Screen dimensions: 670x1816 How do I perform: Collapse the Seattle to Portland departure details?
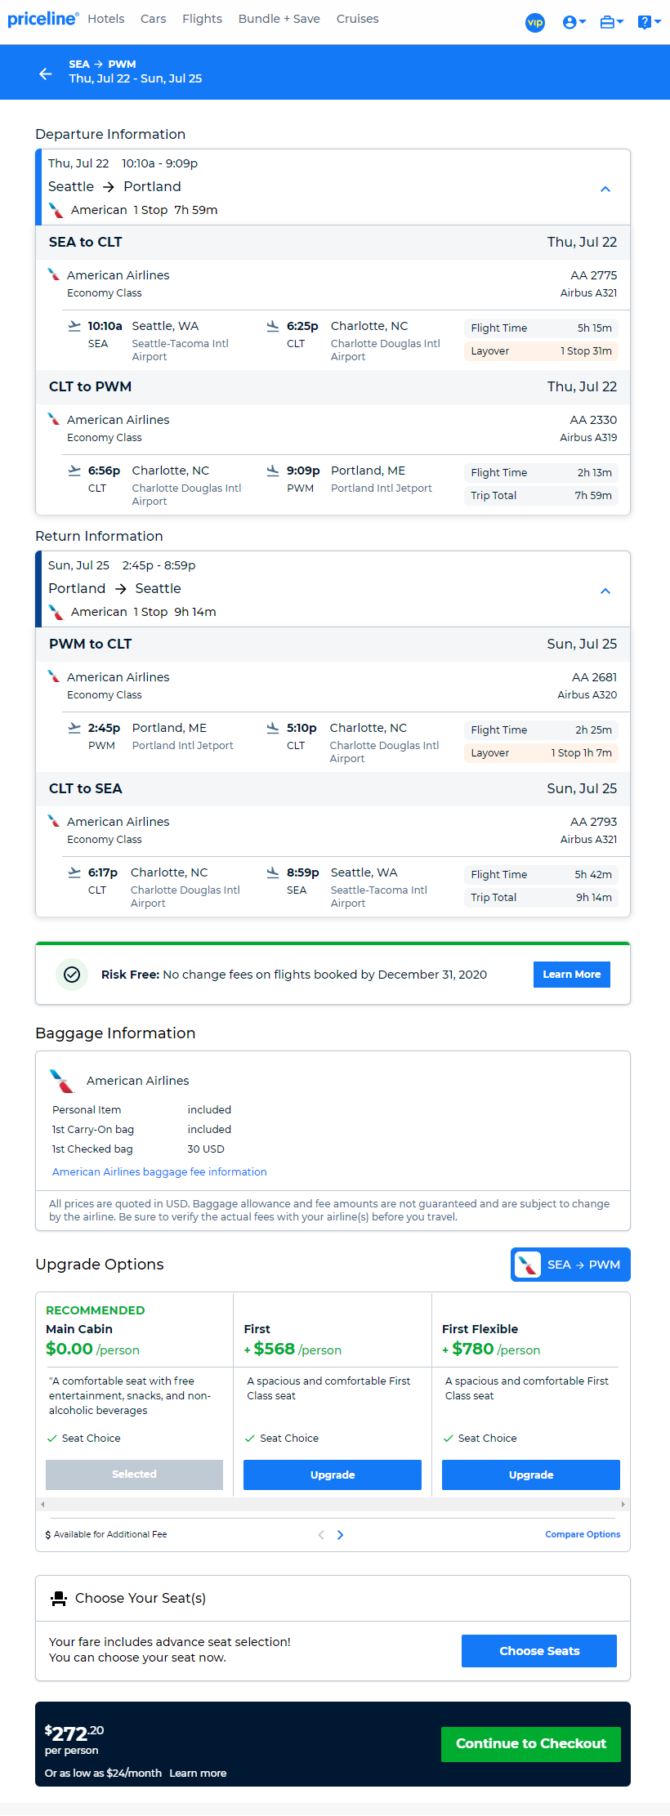tap(605, 189)
